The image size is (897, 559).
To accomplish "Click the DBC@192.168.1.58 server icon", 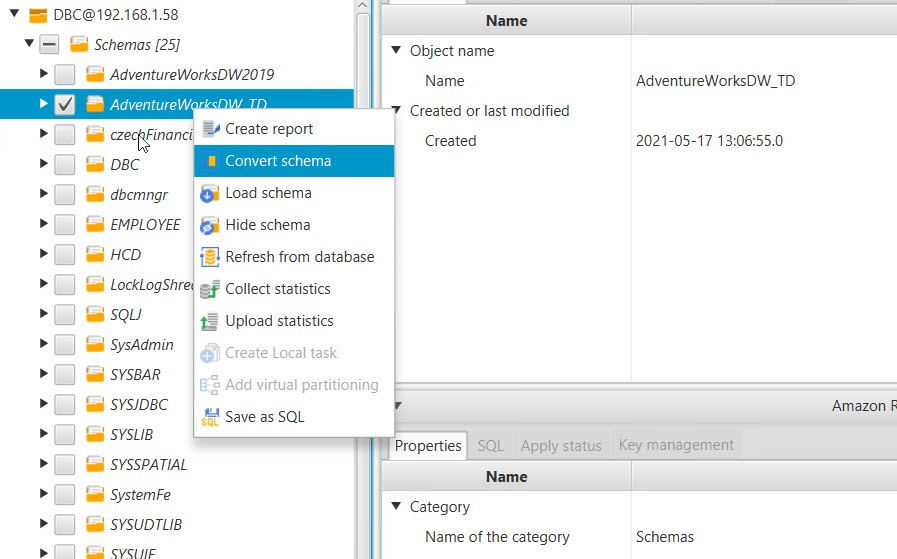I will (38, 15).
